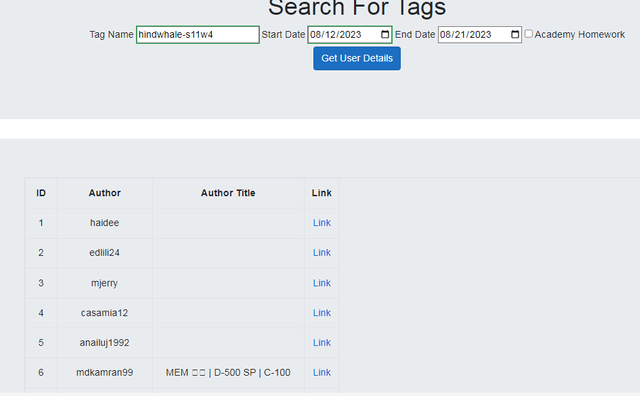Select the author name mjerry
Viewport: 640px width, 396px height.
104,283
